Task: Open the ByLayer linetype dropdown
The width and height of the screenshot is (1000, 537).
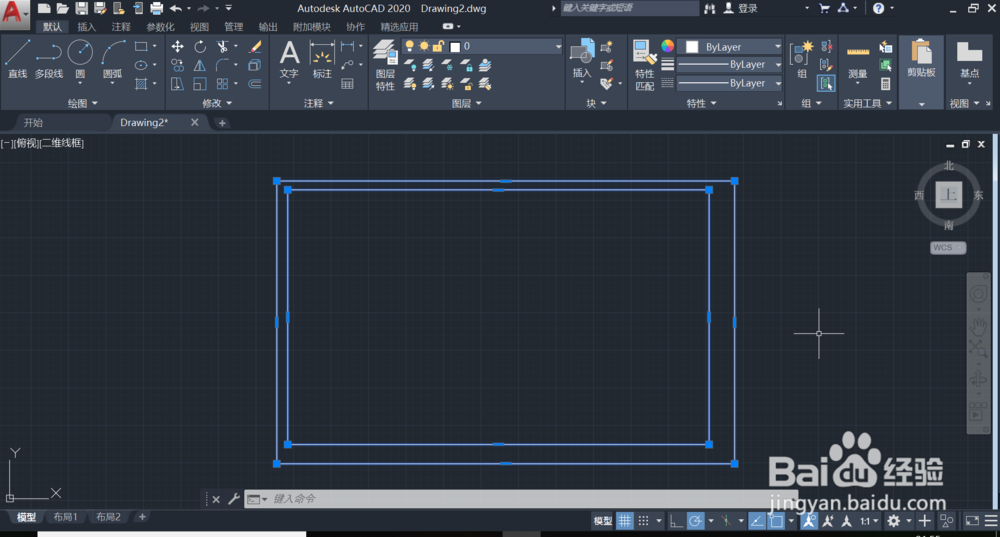Action: coord(777,83)
